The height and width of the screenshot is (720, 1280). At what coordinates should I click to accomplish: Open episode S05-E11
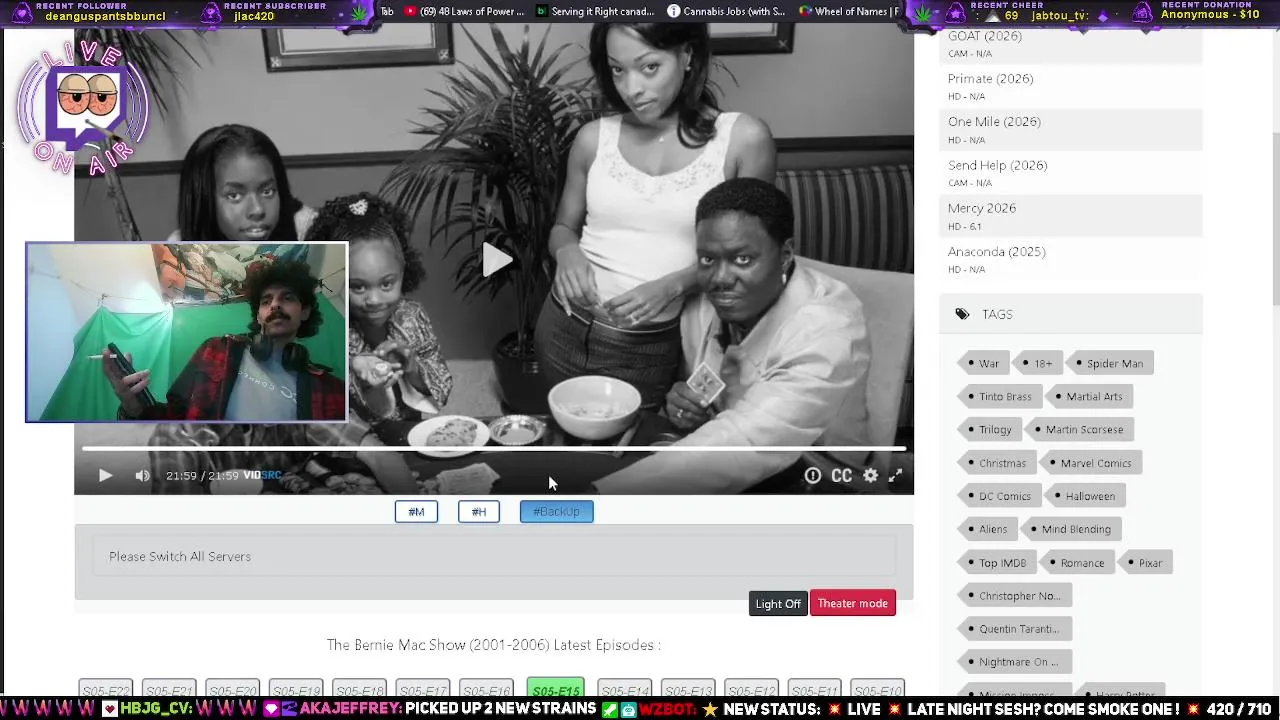click(x=814, y=690)
